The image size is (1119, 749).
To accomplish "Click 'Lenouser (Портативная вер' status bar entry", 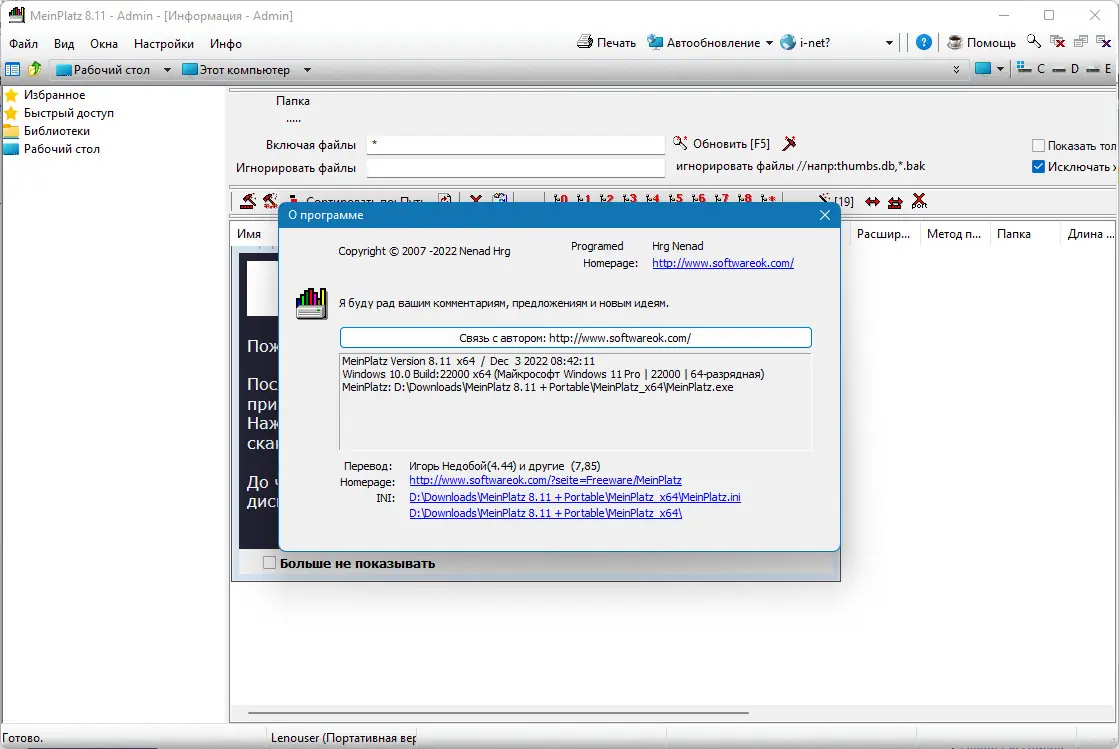I will pos(343,738).
